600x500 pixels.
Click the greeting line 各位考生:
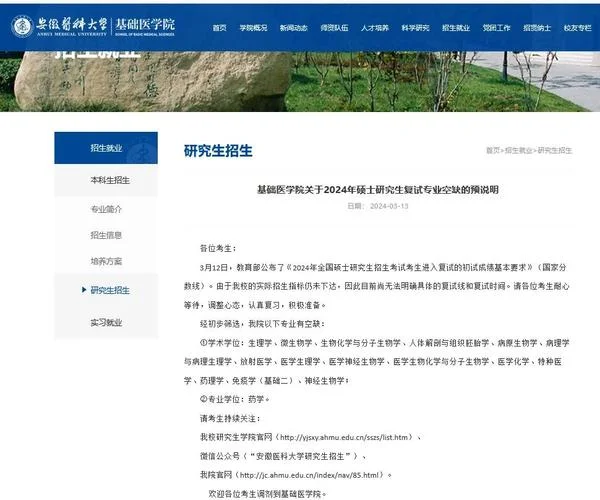pos(218,248)
